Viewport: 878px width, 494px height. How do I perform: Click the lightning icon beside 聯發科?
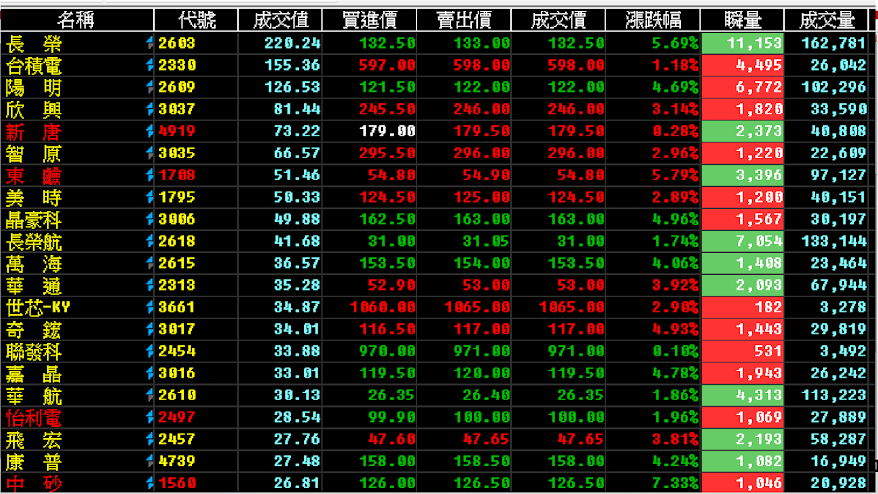point(150,351)
